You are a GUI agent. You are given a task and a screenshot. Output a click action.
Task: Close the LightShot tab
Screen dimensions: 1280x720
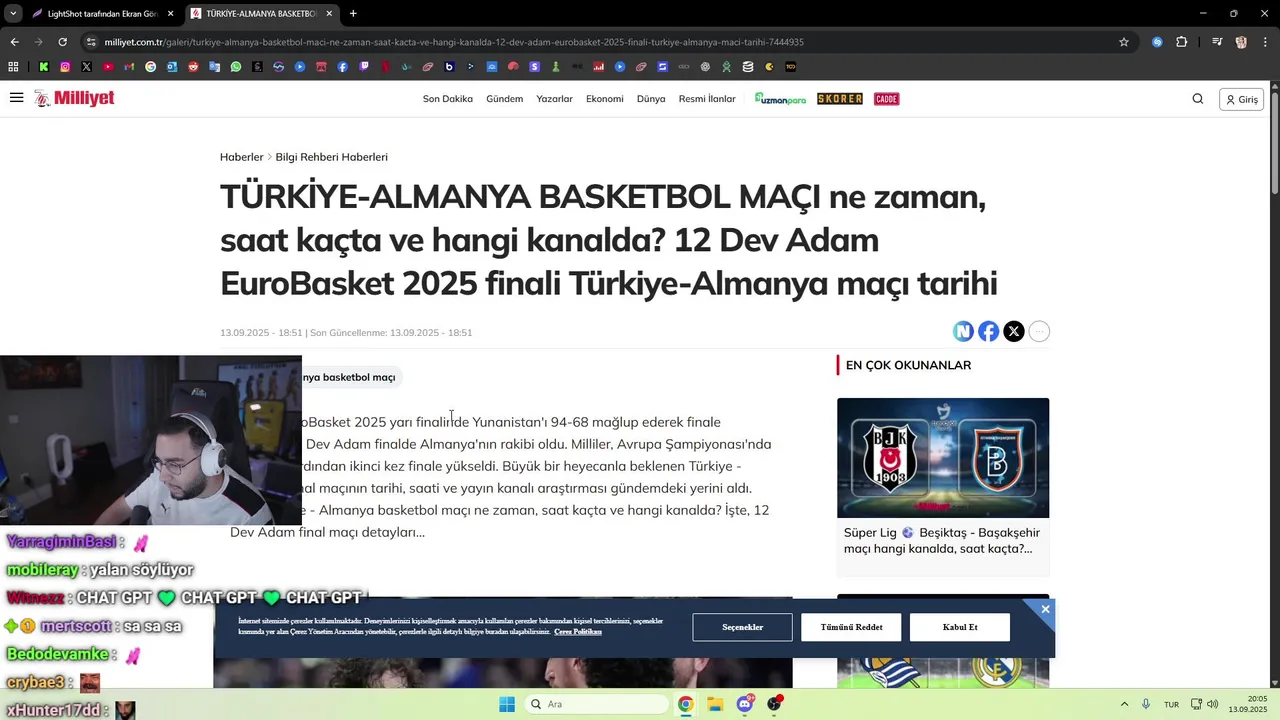coord(170,14)
